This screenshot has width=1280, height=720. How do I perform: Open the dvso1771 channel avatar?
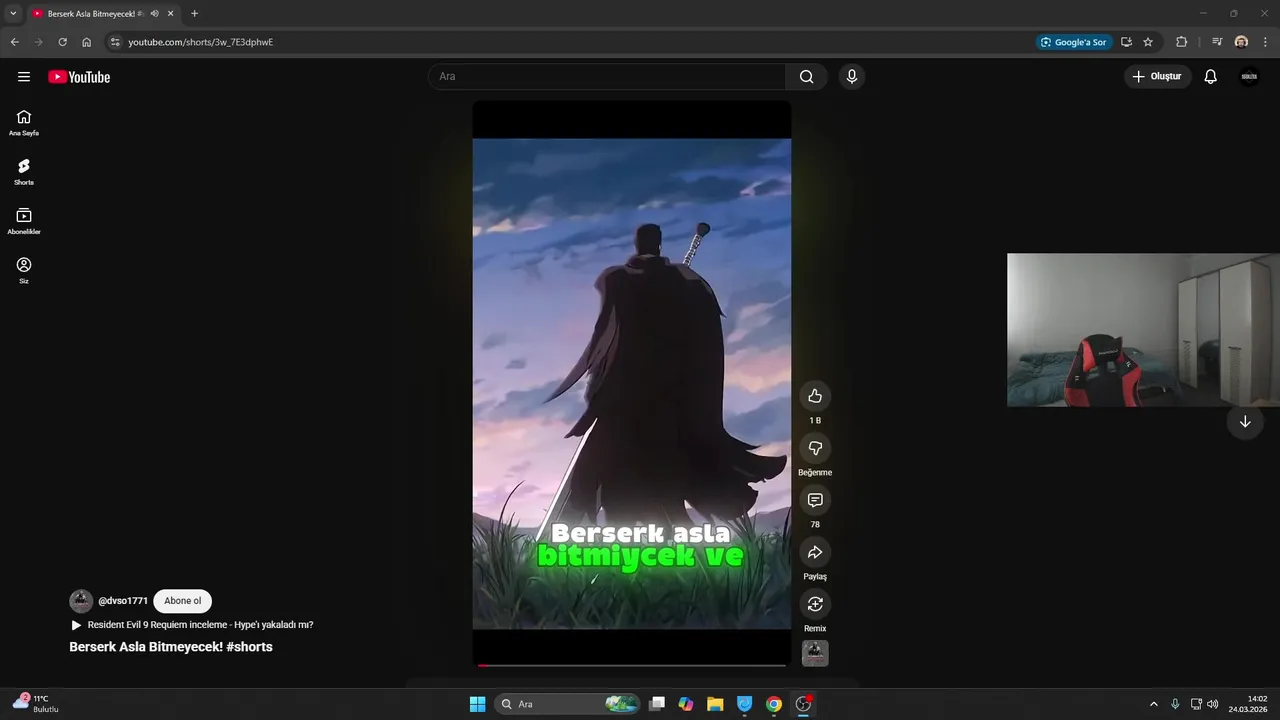tap(81, 601)
